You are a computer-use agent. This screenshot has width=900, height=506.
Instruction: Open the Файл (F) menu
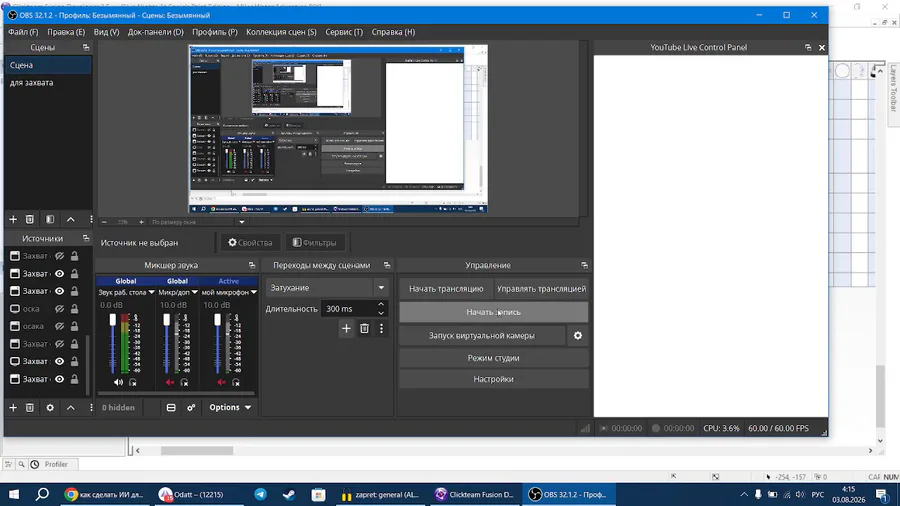pyautogui.click(x=23, y=32)
